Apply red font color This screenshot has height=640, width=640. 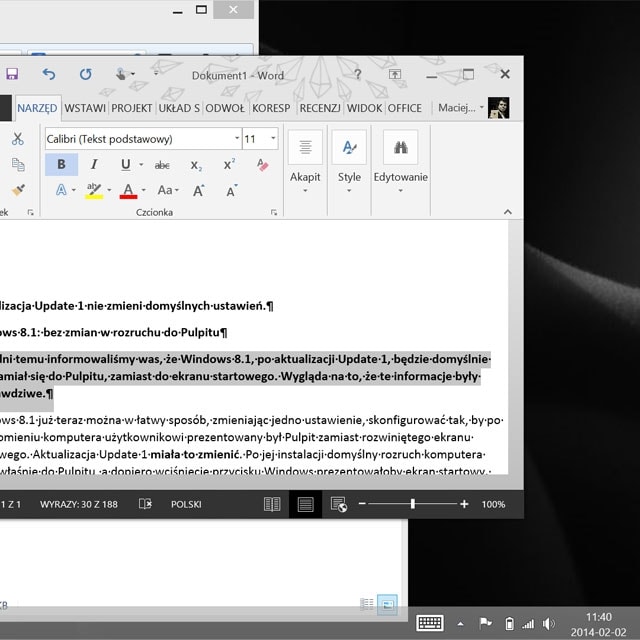[128, 191]
